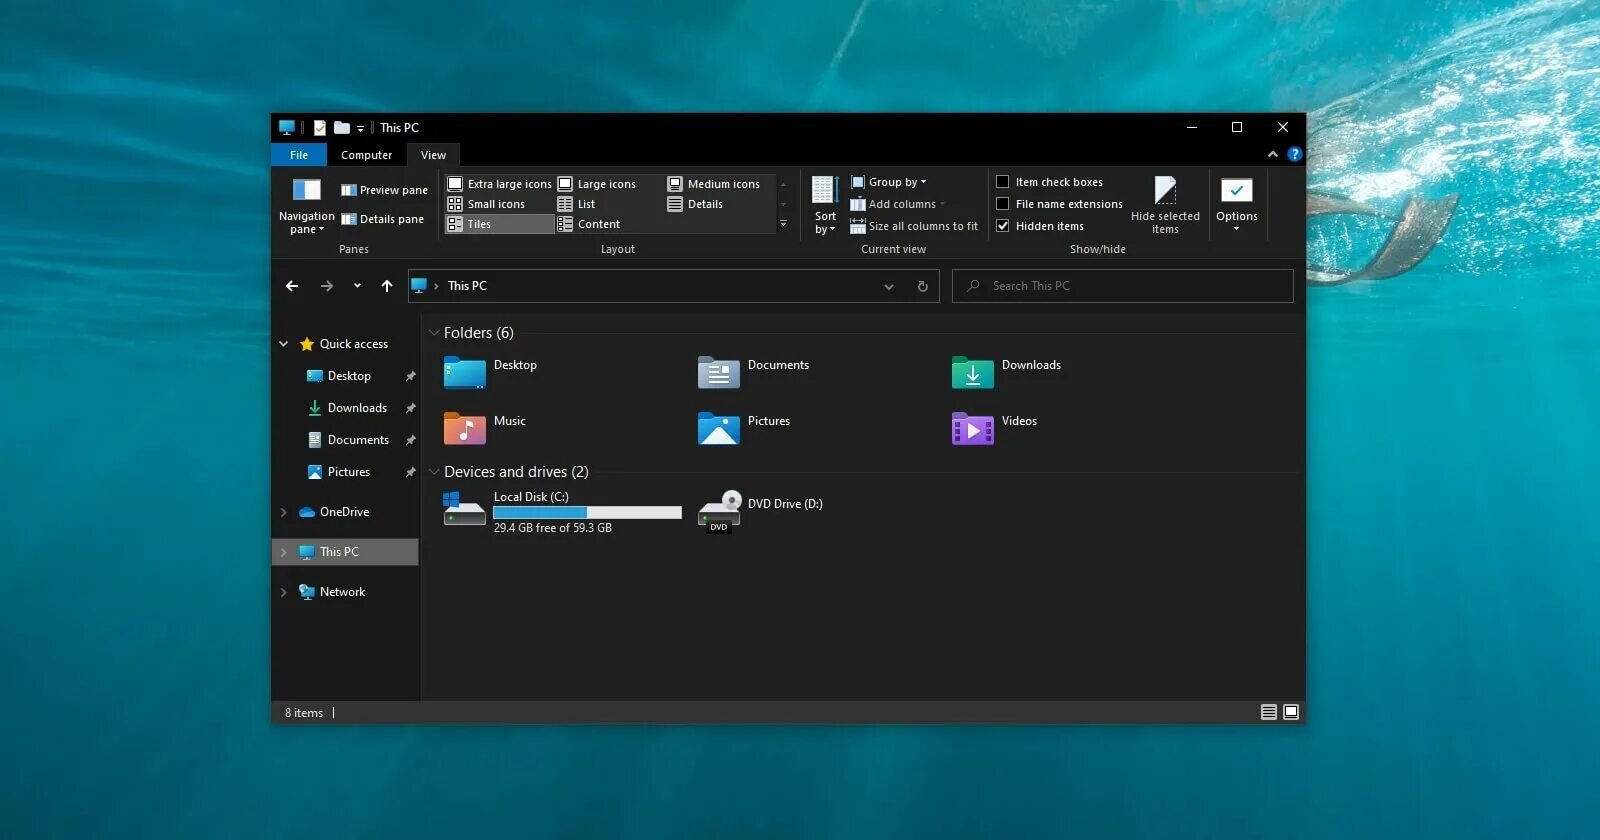
Task: Select the Music folder tile
Action: [x=484, y=428]
